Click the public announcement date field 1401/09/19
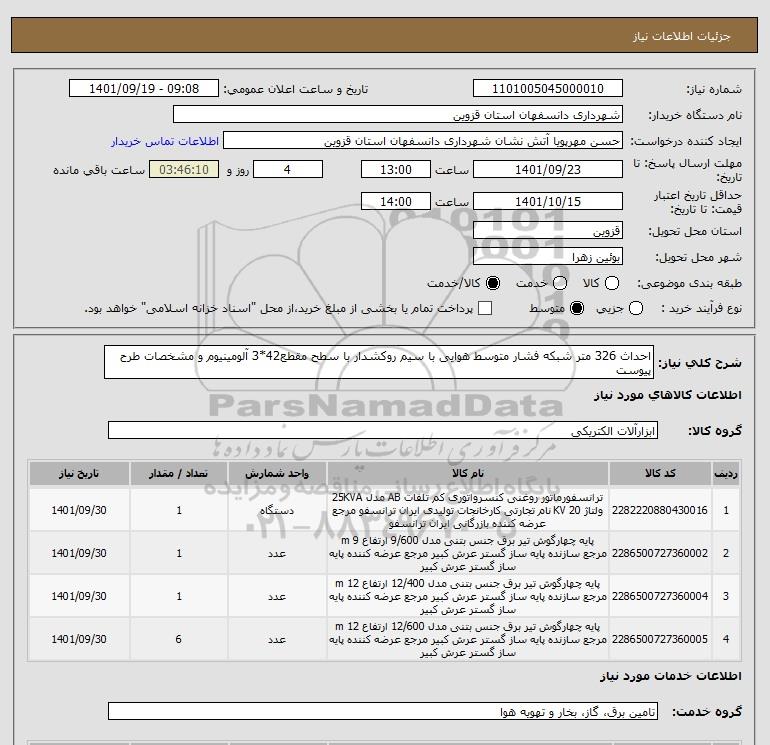 [144, 88]
